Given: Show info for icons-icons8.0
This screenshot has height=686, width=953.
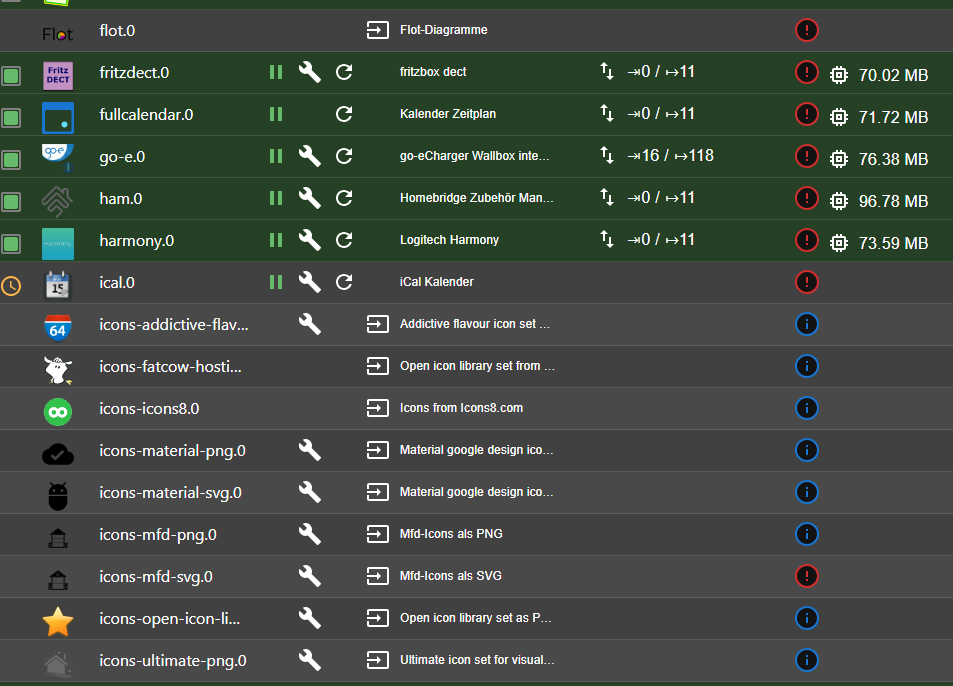Looking at the screenshot, I should click(x=807, y=408).
